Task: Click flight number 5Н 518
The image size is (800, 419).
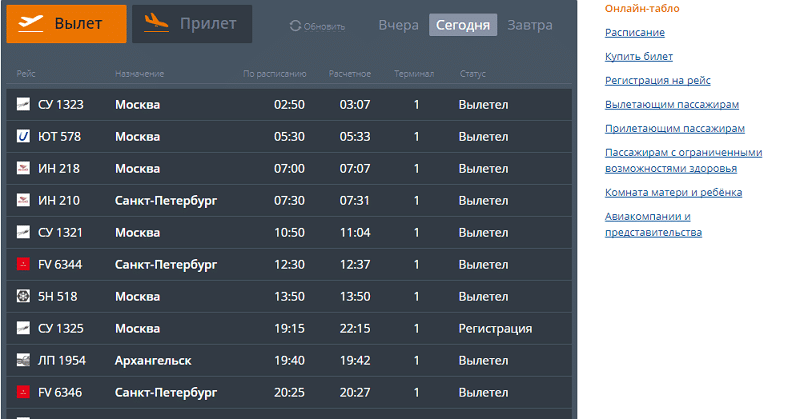Action: click(x=58, y=297)
